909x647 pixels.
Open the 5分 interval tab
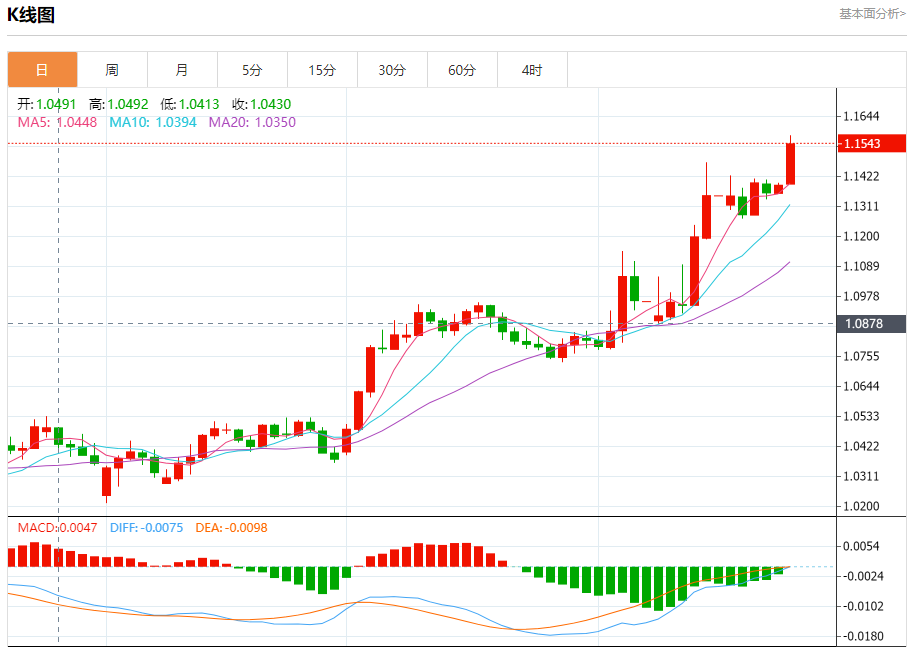click(x=253, y=70)
